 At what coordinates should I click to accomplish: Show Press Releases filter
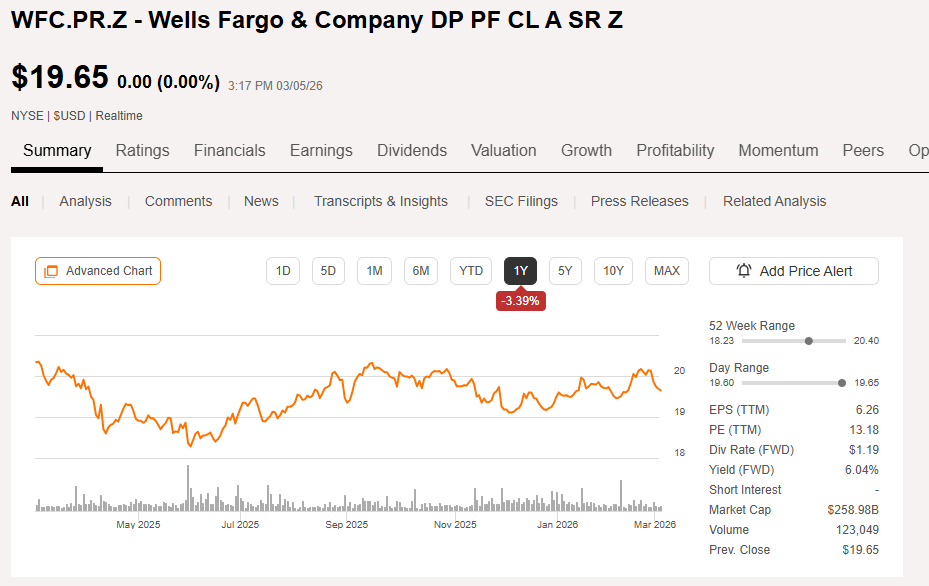point(639,201)
